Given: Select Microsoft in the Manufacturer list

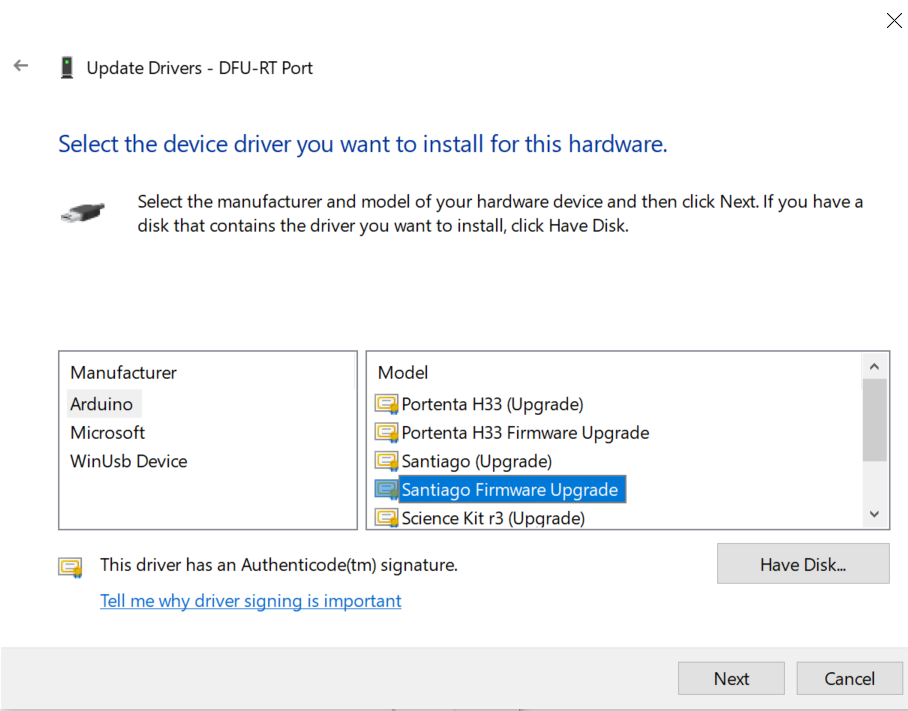Looking at the screenshot, I should [107, 433].
